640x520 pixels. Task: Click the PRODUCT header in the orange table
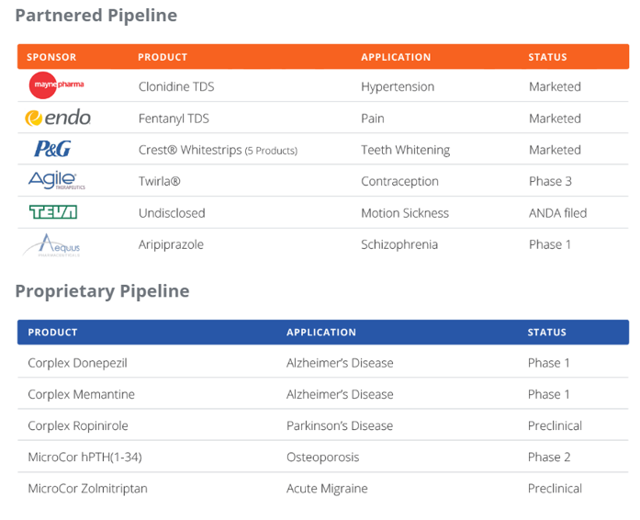(x=162, y=57)
